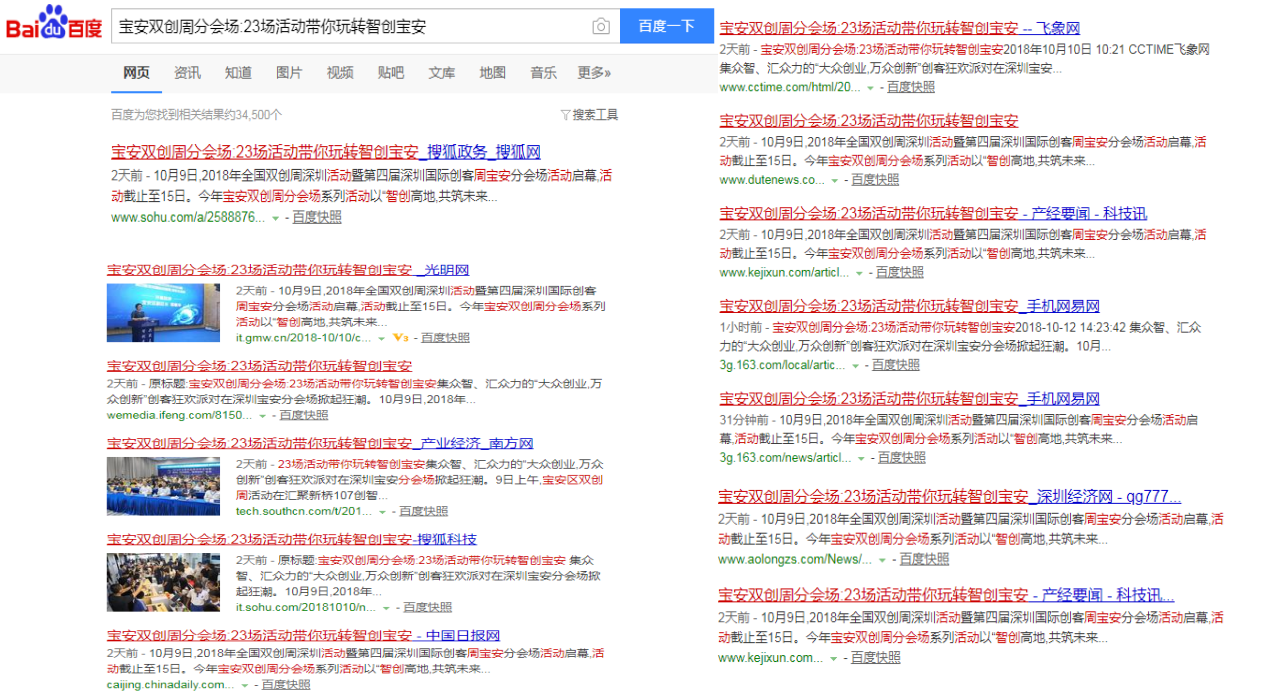This screenshot has height=697, width=1271.
Task: Open 百度快照 for www.dutenews.co result
Action: click(875, 180)
